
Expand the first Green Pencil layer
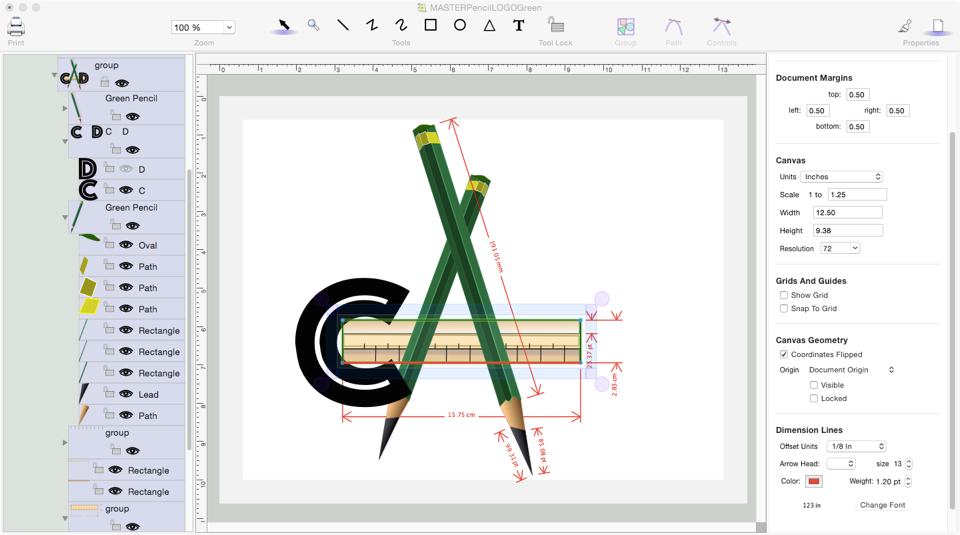65,108
